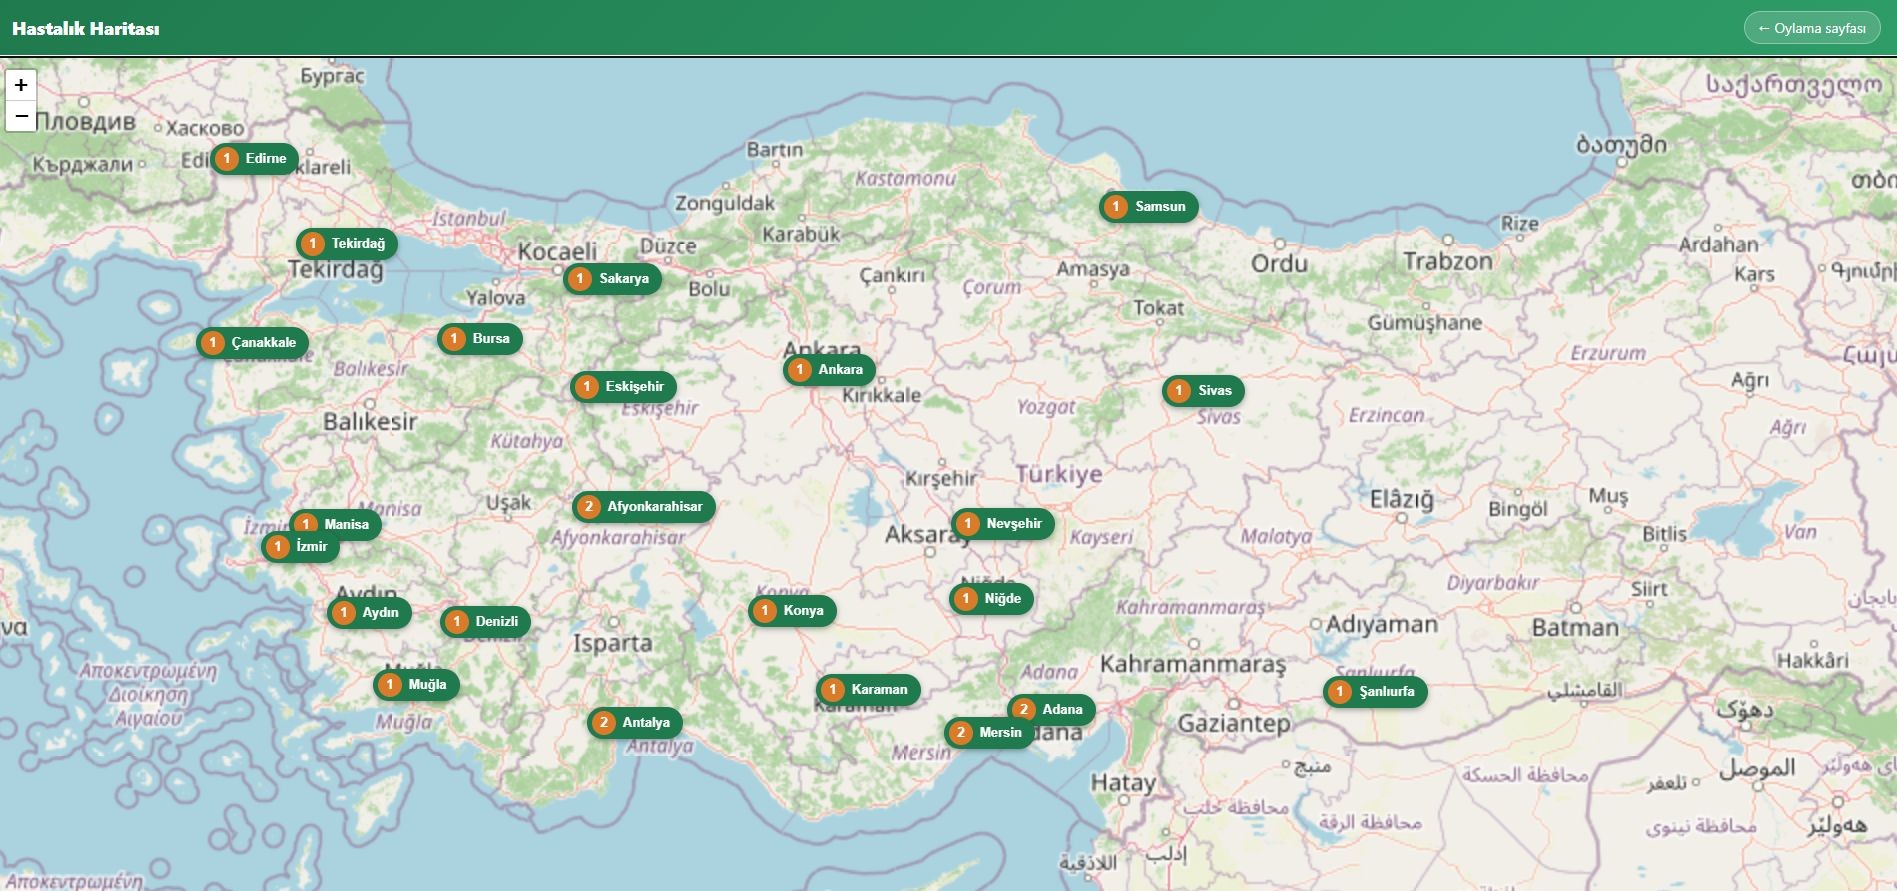Go back via Oylama sayfası button
Image resolution: width=1897 pixels, height=891 pixels.
(1812, 28)
